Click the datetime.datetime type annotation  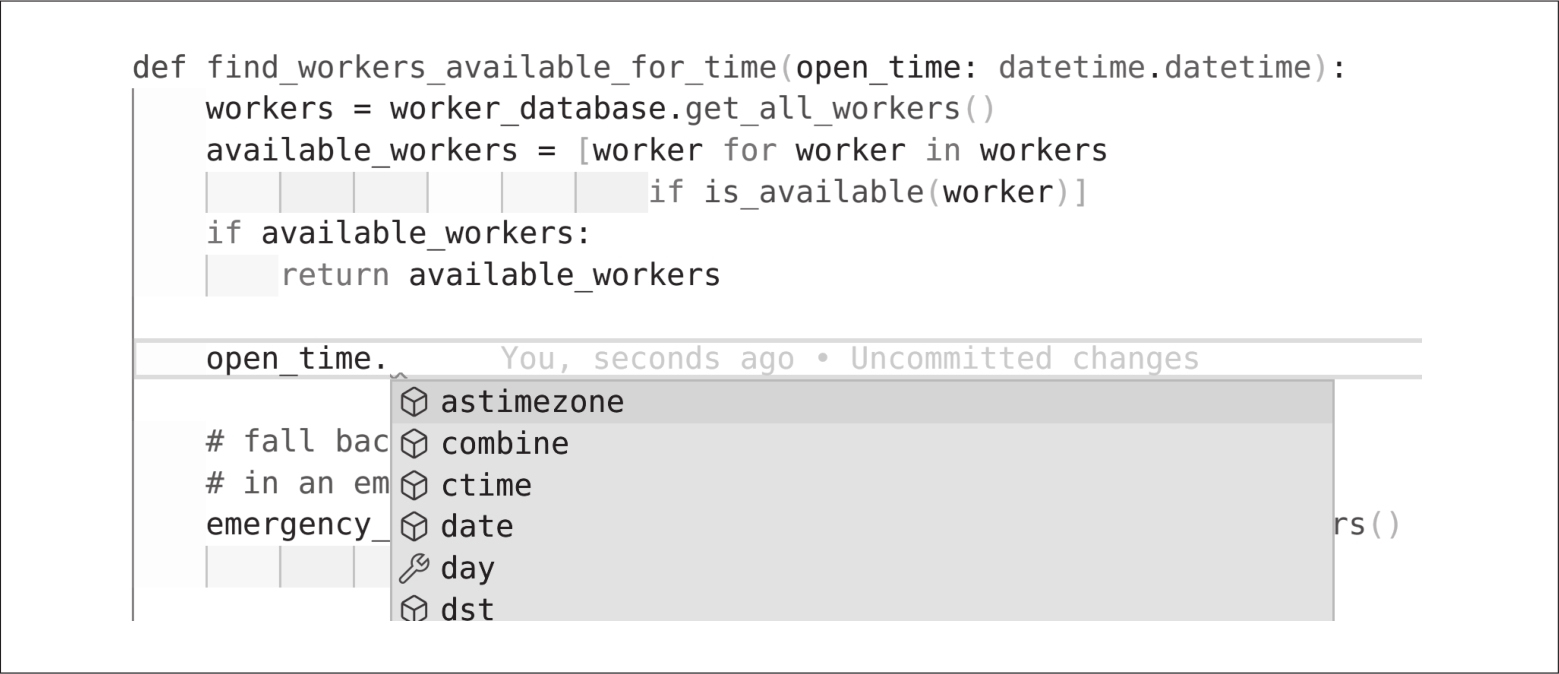coord(1154,68)
